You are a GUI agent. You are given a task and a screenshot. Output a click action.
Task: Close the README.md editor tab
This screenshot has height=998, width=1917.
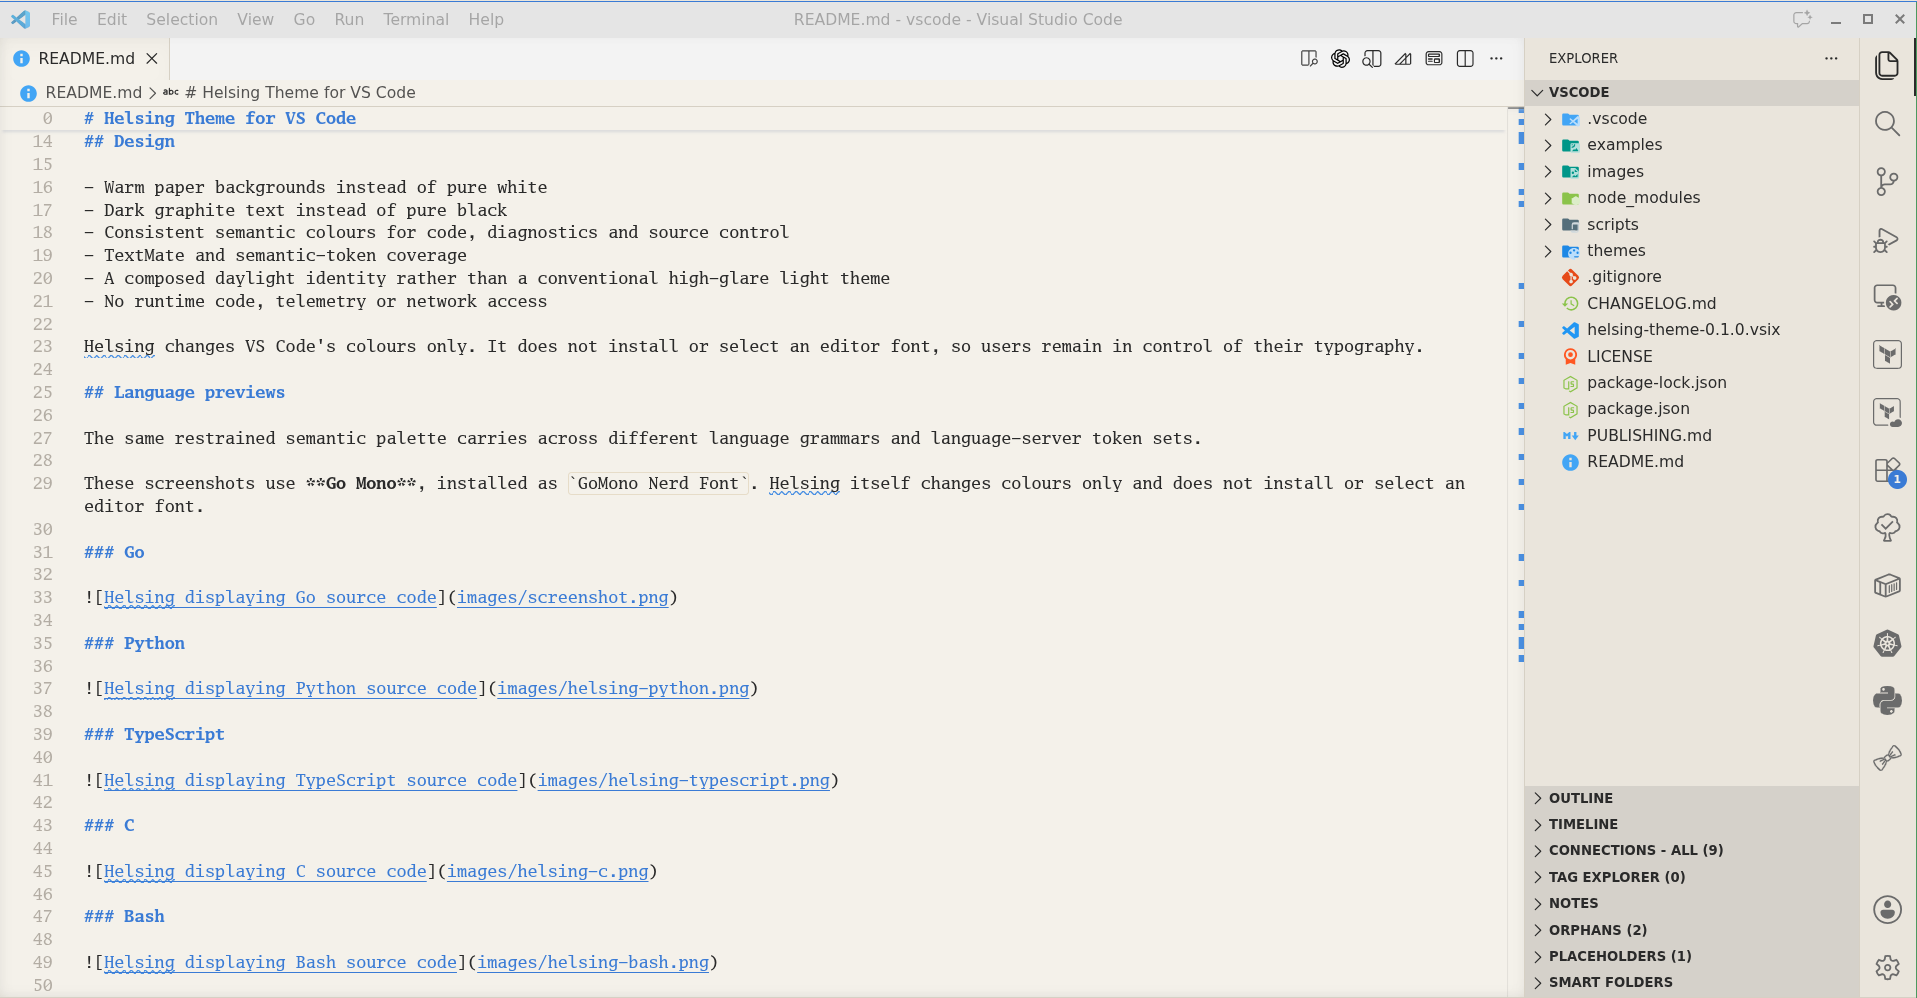pos(152,59)
